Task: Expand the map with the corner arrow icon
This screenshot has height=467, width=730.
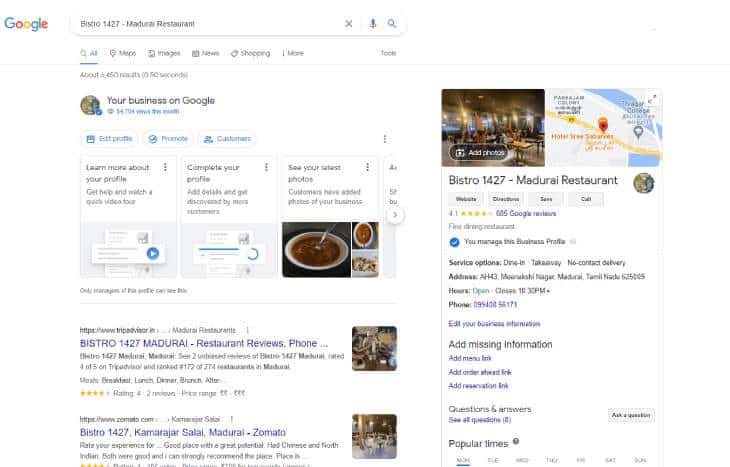Action: [x=652, y=99]
